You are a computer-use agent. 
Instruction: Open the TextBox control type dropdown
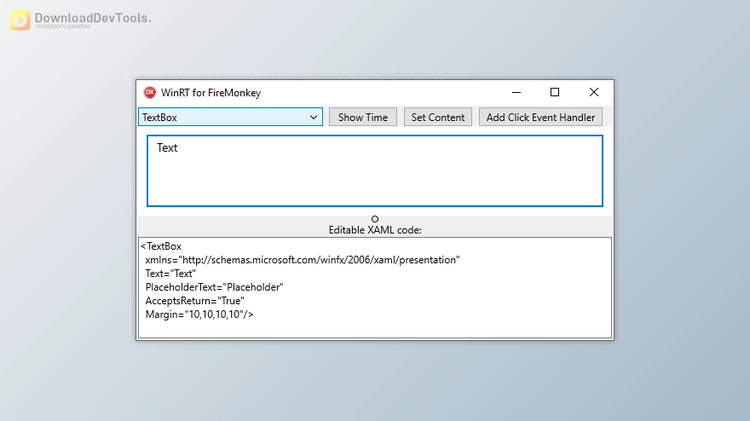click(231, 117)
